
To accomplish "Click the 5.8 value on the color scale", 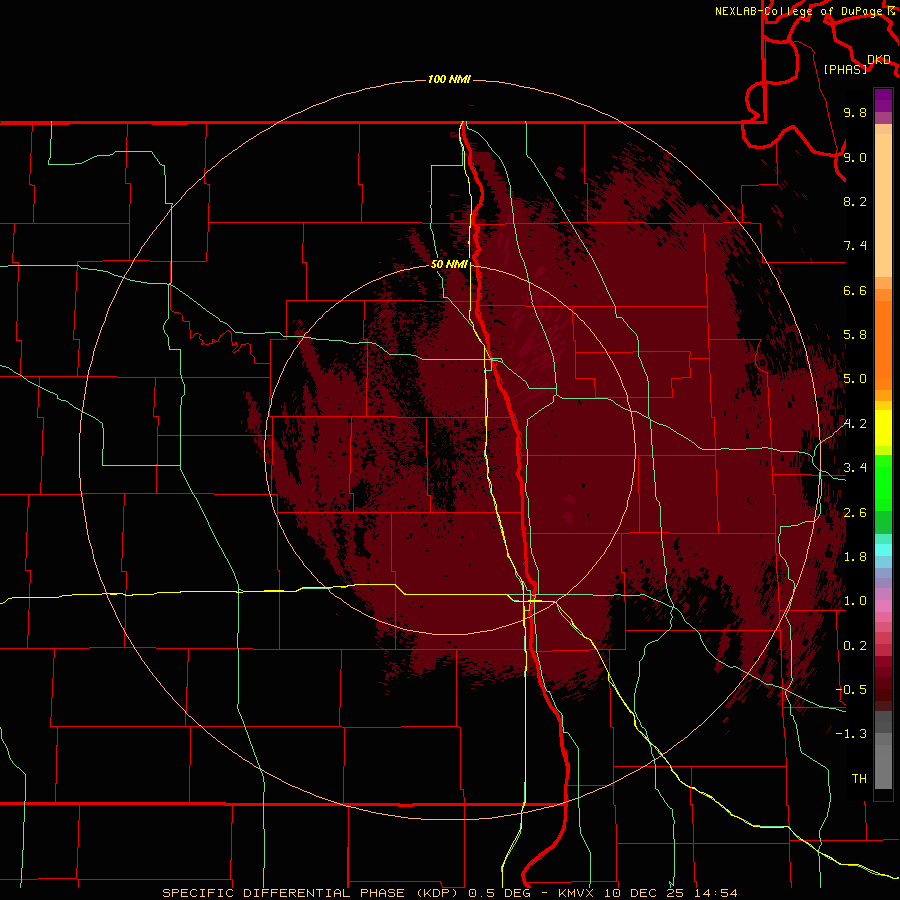I will [855, 335].
